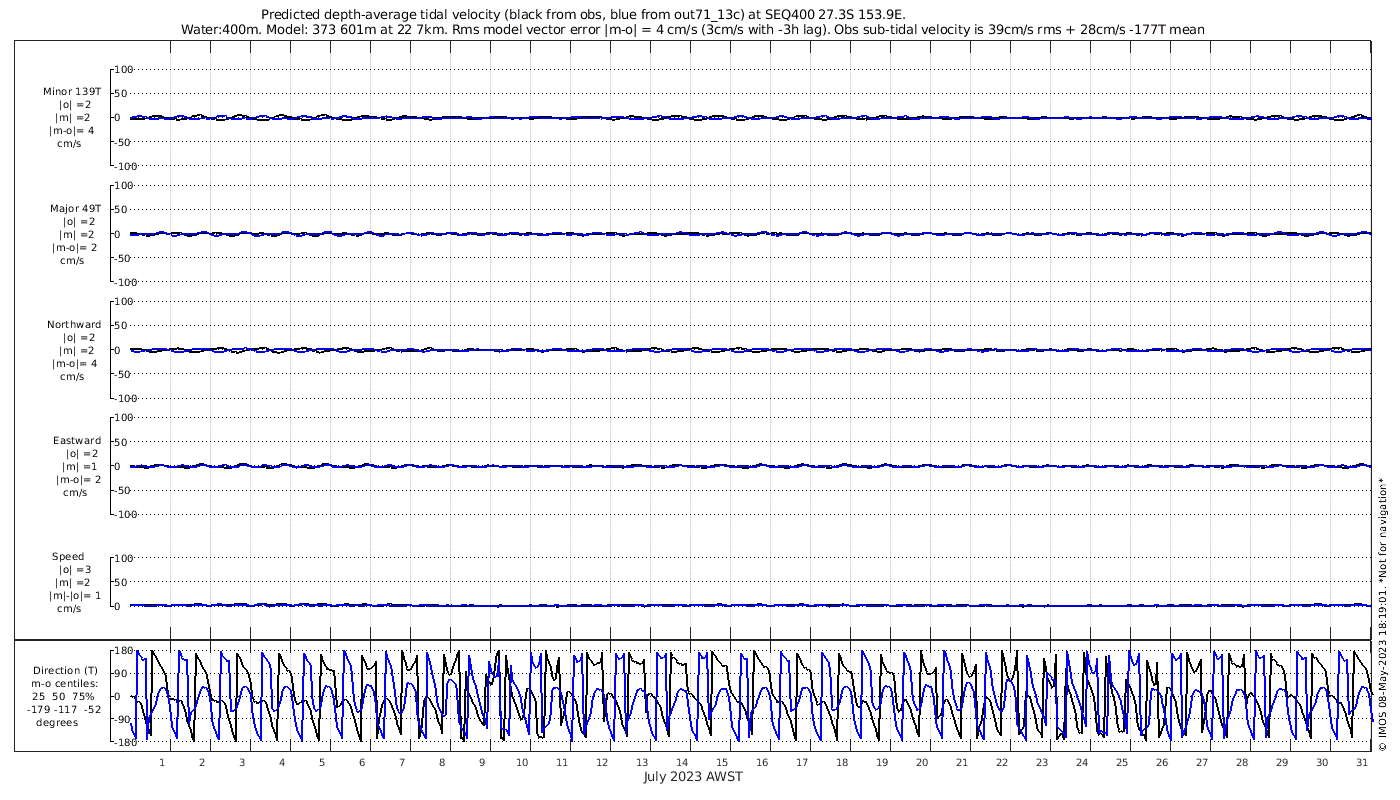This screenshot has width=1400, height=800.
Task: Select the 'Direction (T)' panel label
Action: (65, 671)
